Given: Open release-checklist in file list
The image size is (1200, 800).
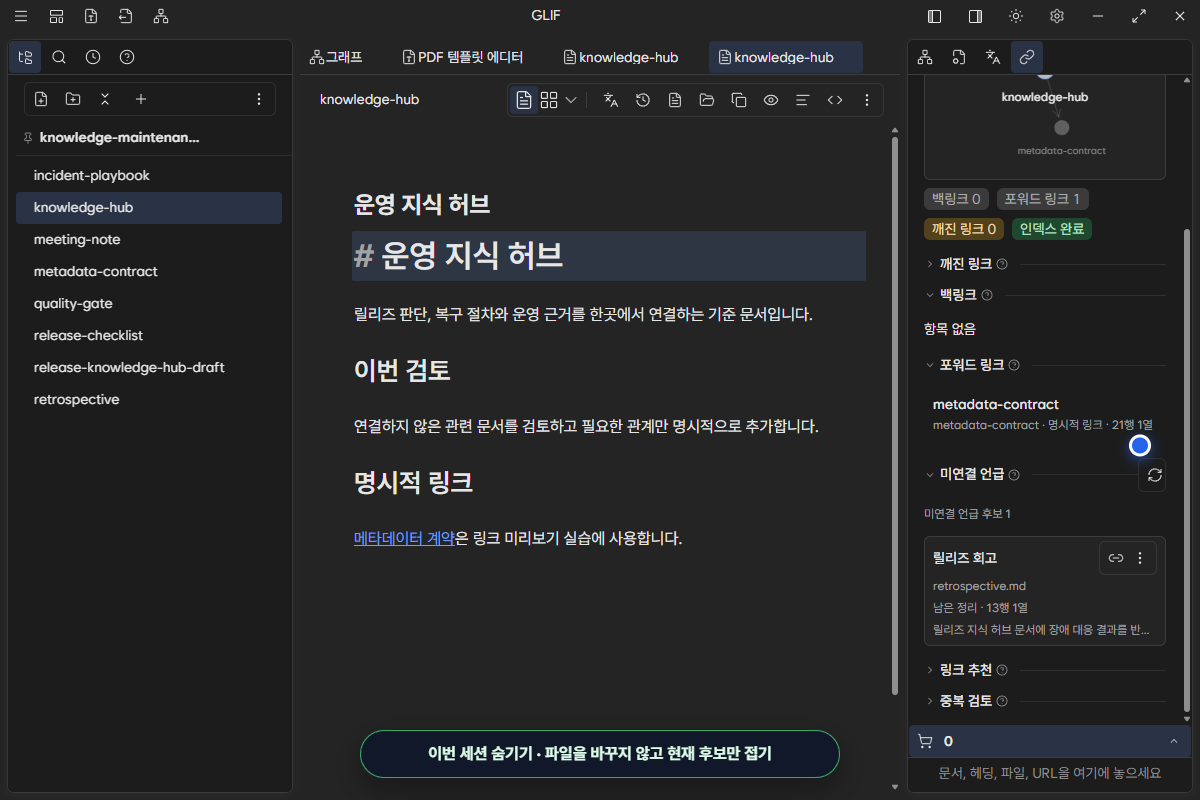Looking at the screenshot, I should pos(149,336).
